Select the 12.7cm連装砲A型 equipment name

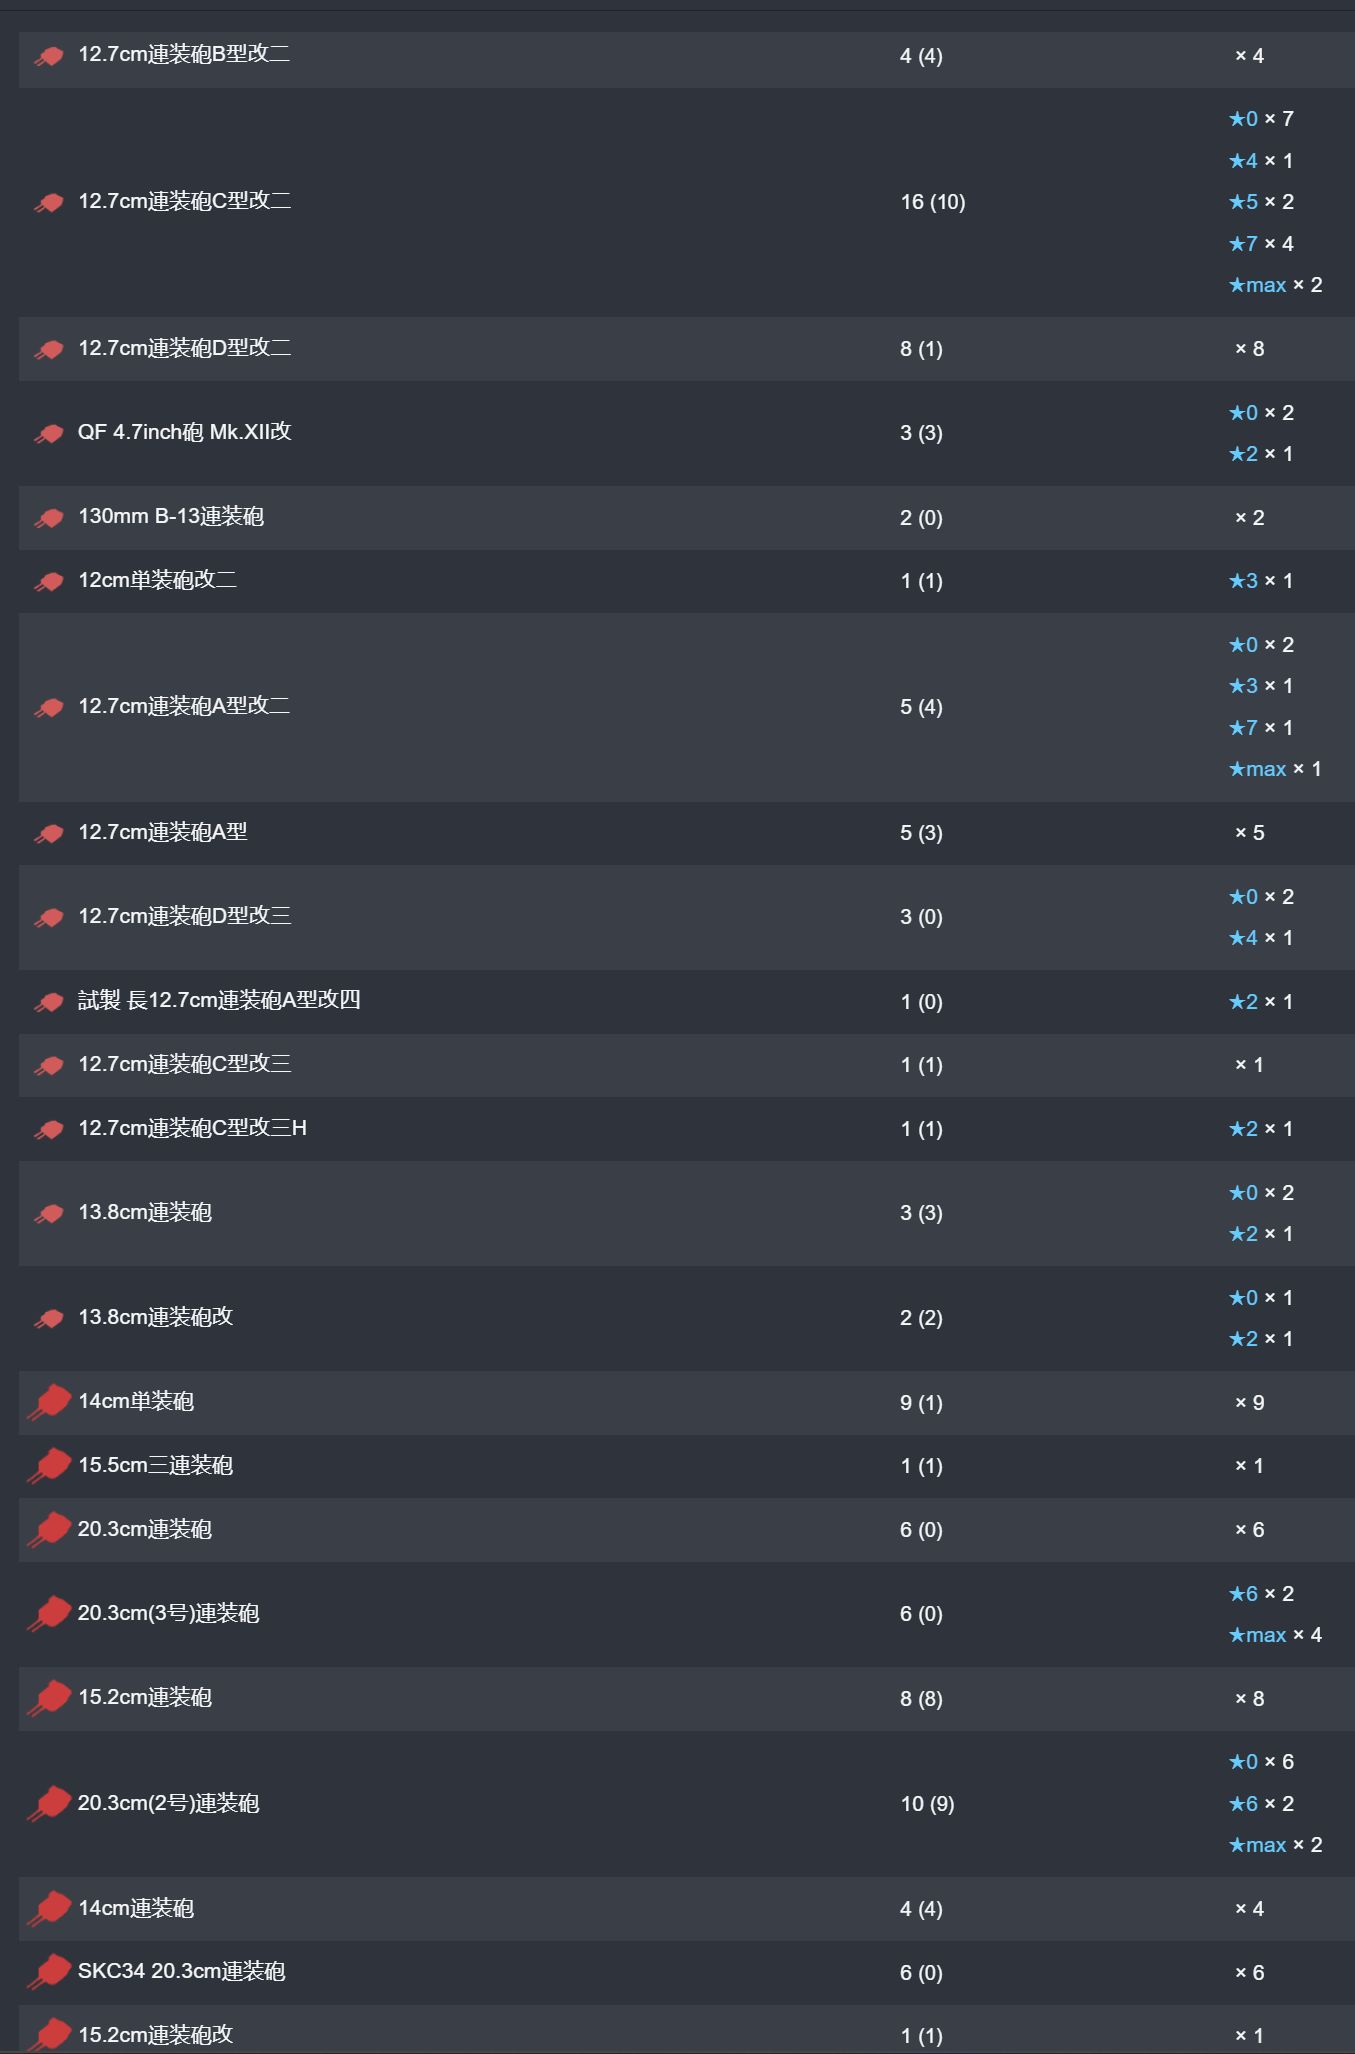(x=163, y=832)
